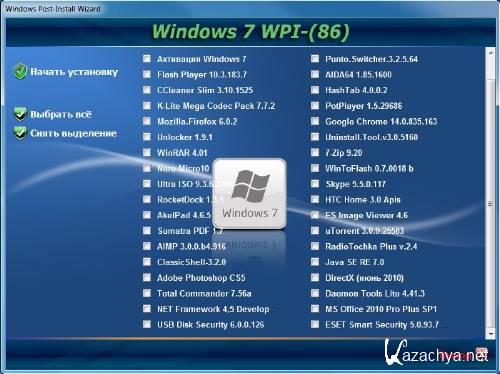Enable the Flash Player 10.3.183.7 checkbox
Screen dimensions: 500x374
(147, 74)
